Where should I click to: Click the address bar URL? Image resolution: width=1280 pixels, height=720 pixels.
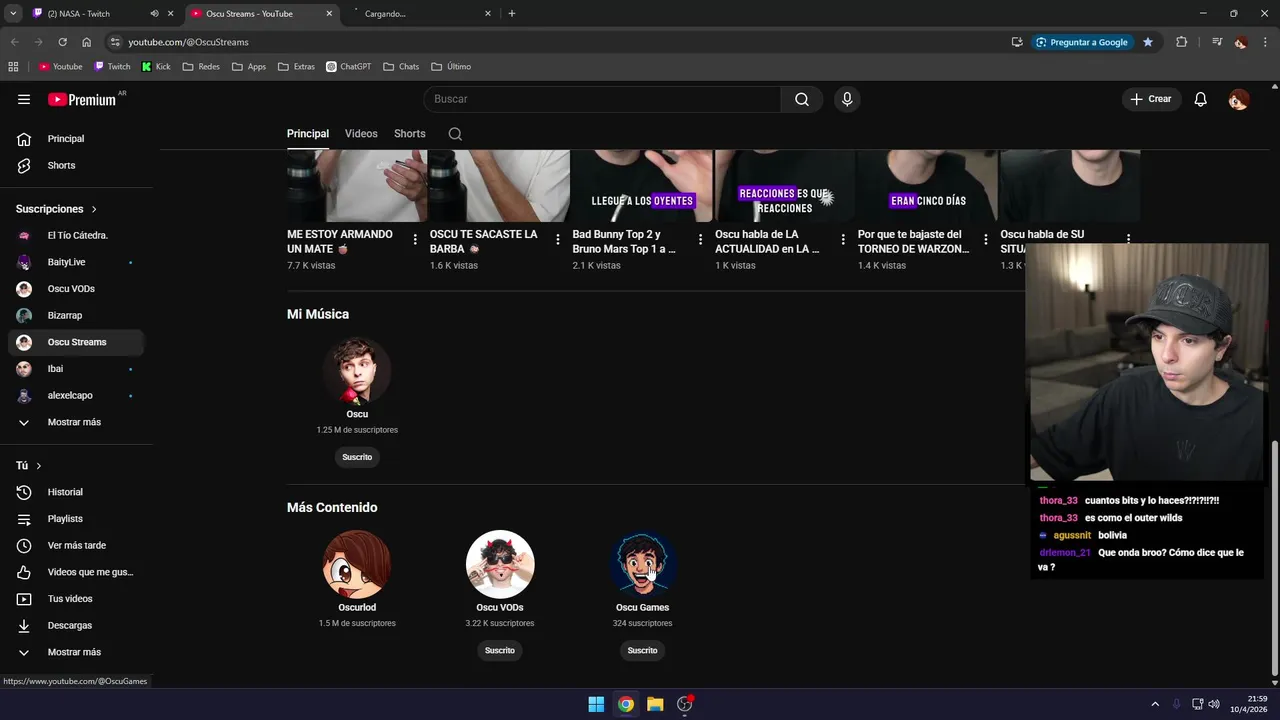[x=188, y=42]
